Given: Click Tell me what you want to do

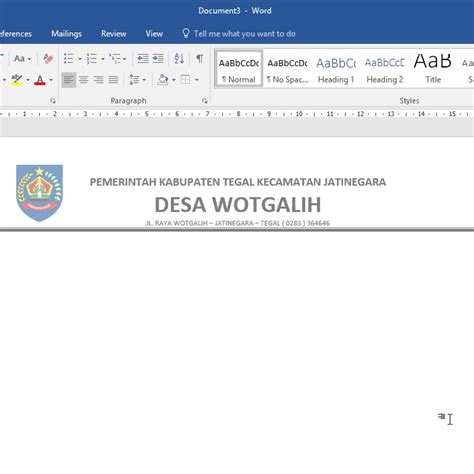Looking at the screenshot, I should pos(245,34).
